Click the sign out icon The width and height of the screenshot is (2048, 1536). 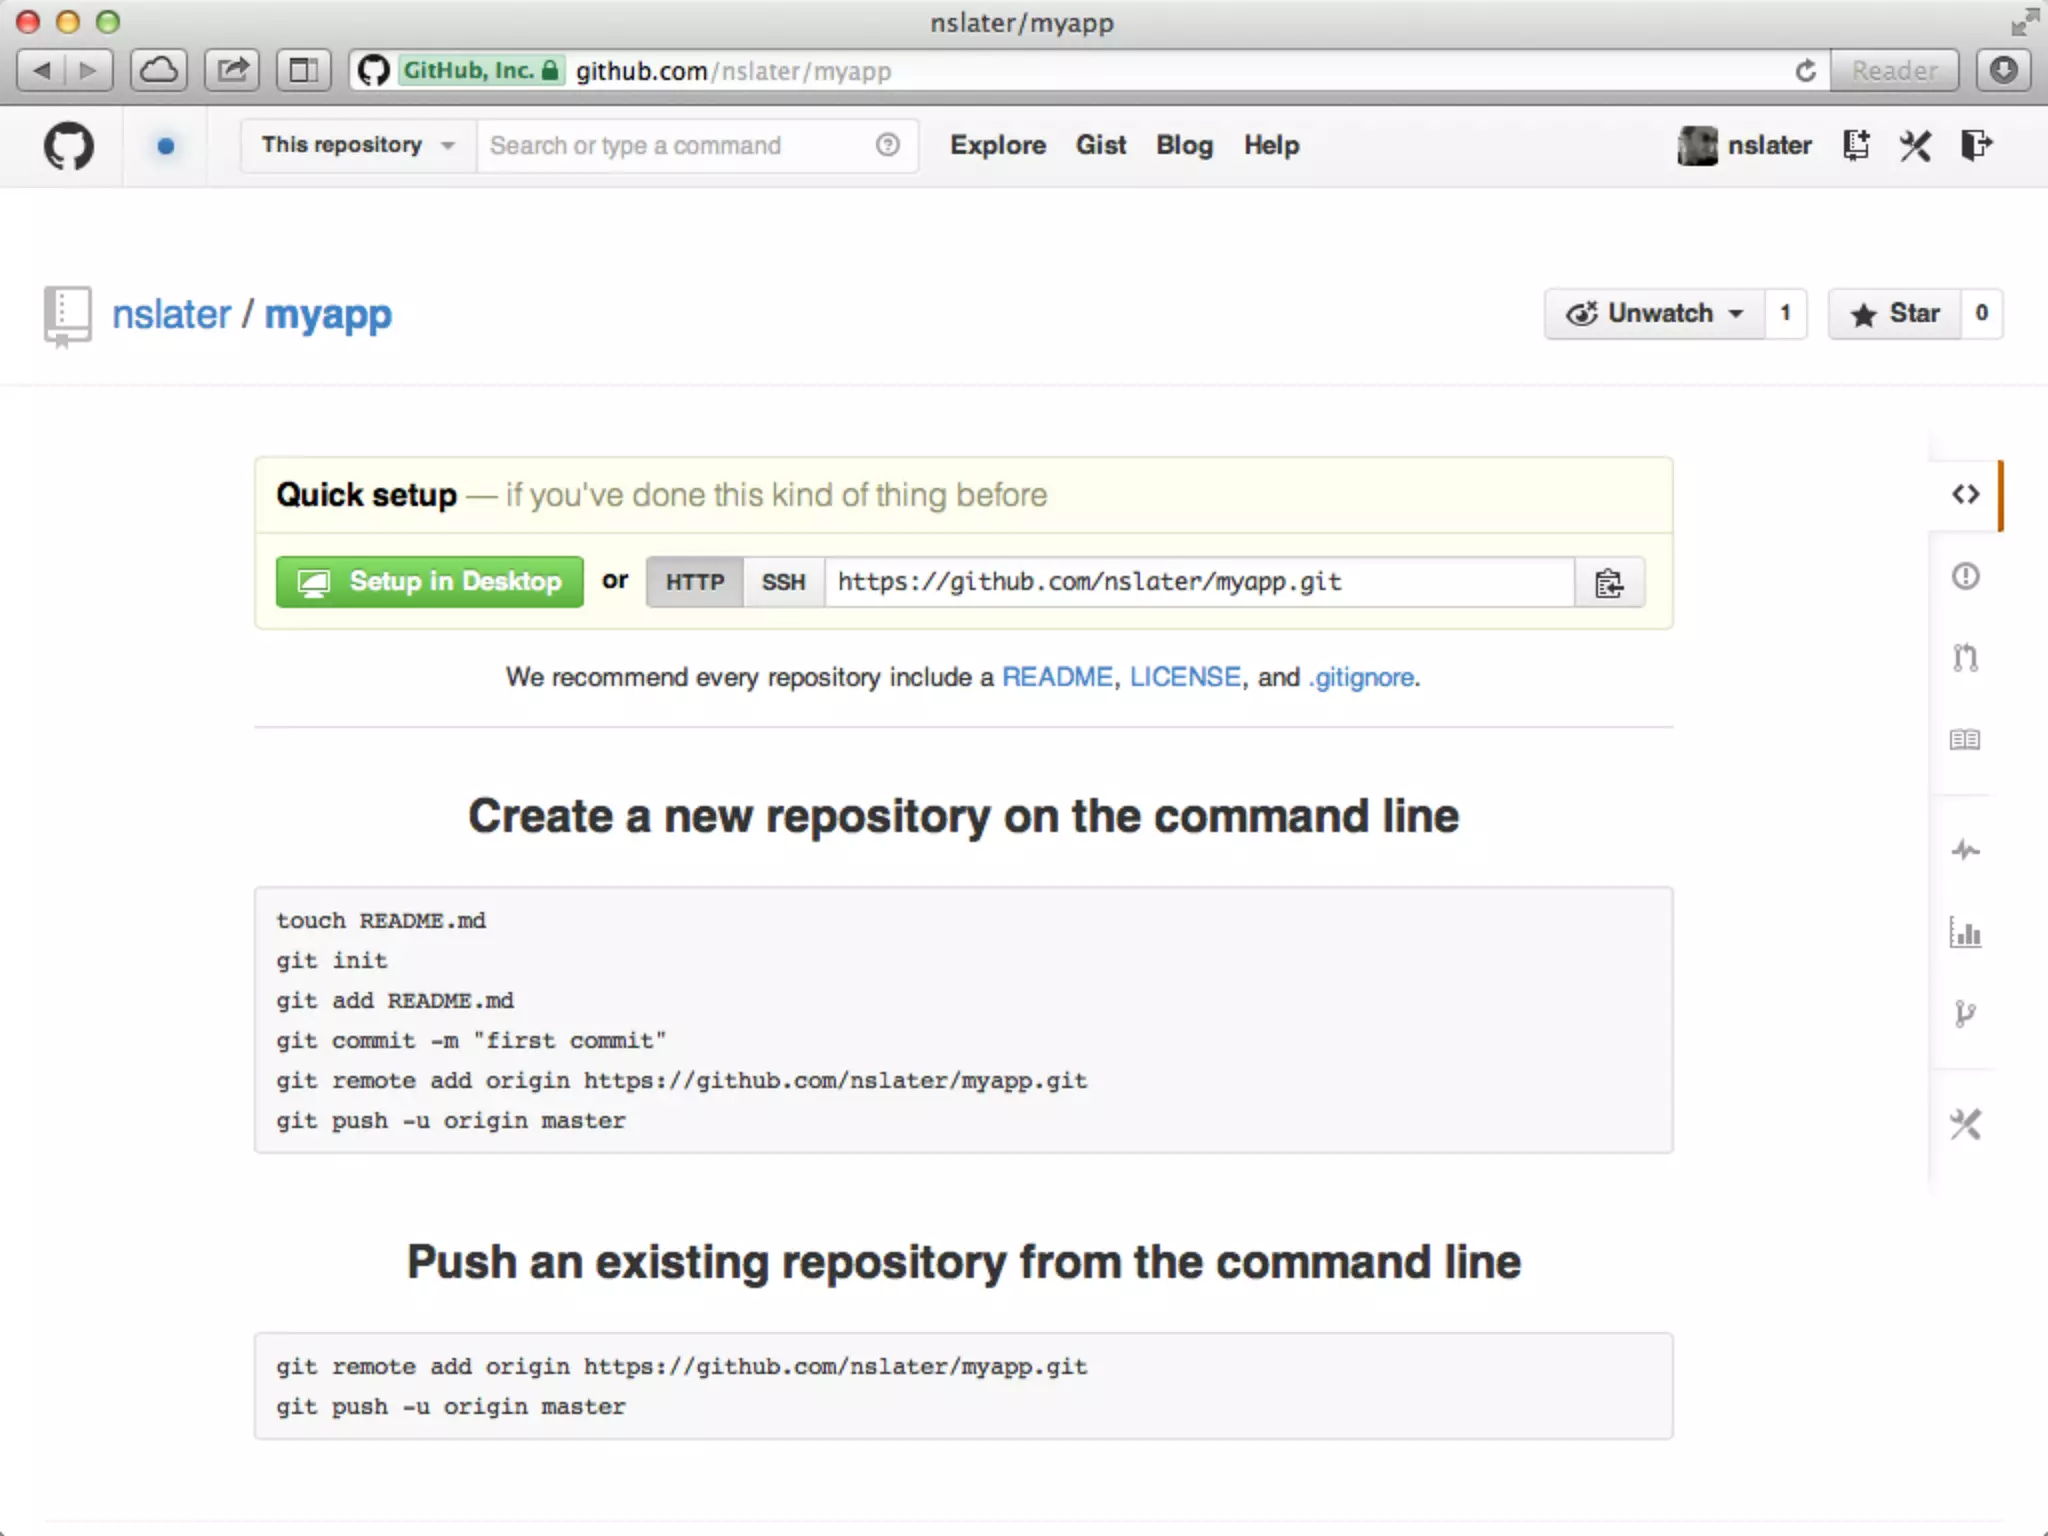coord(1976,146)
